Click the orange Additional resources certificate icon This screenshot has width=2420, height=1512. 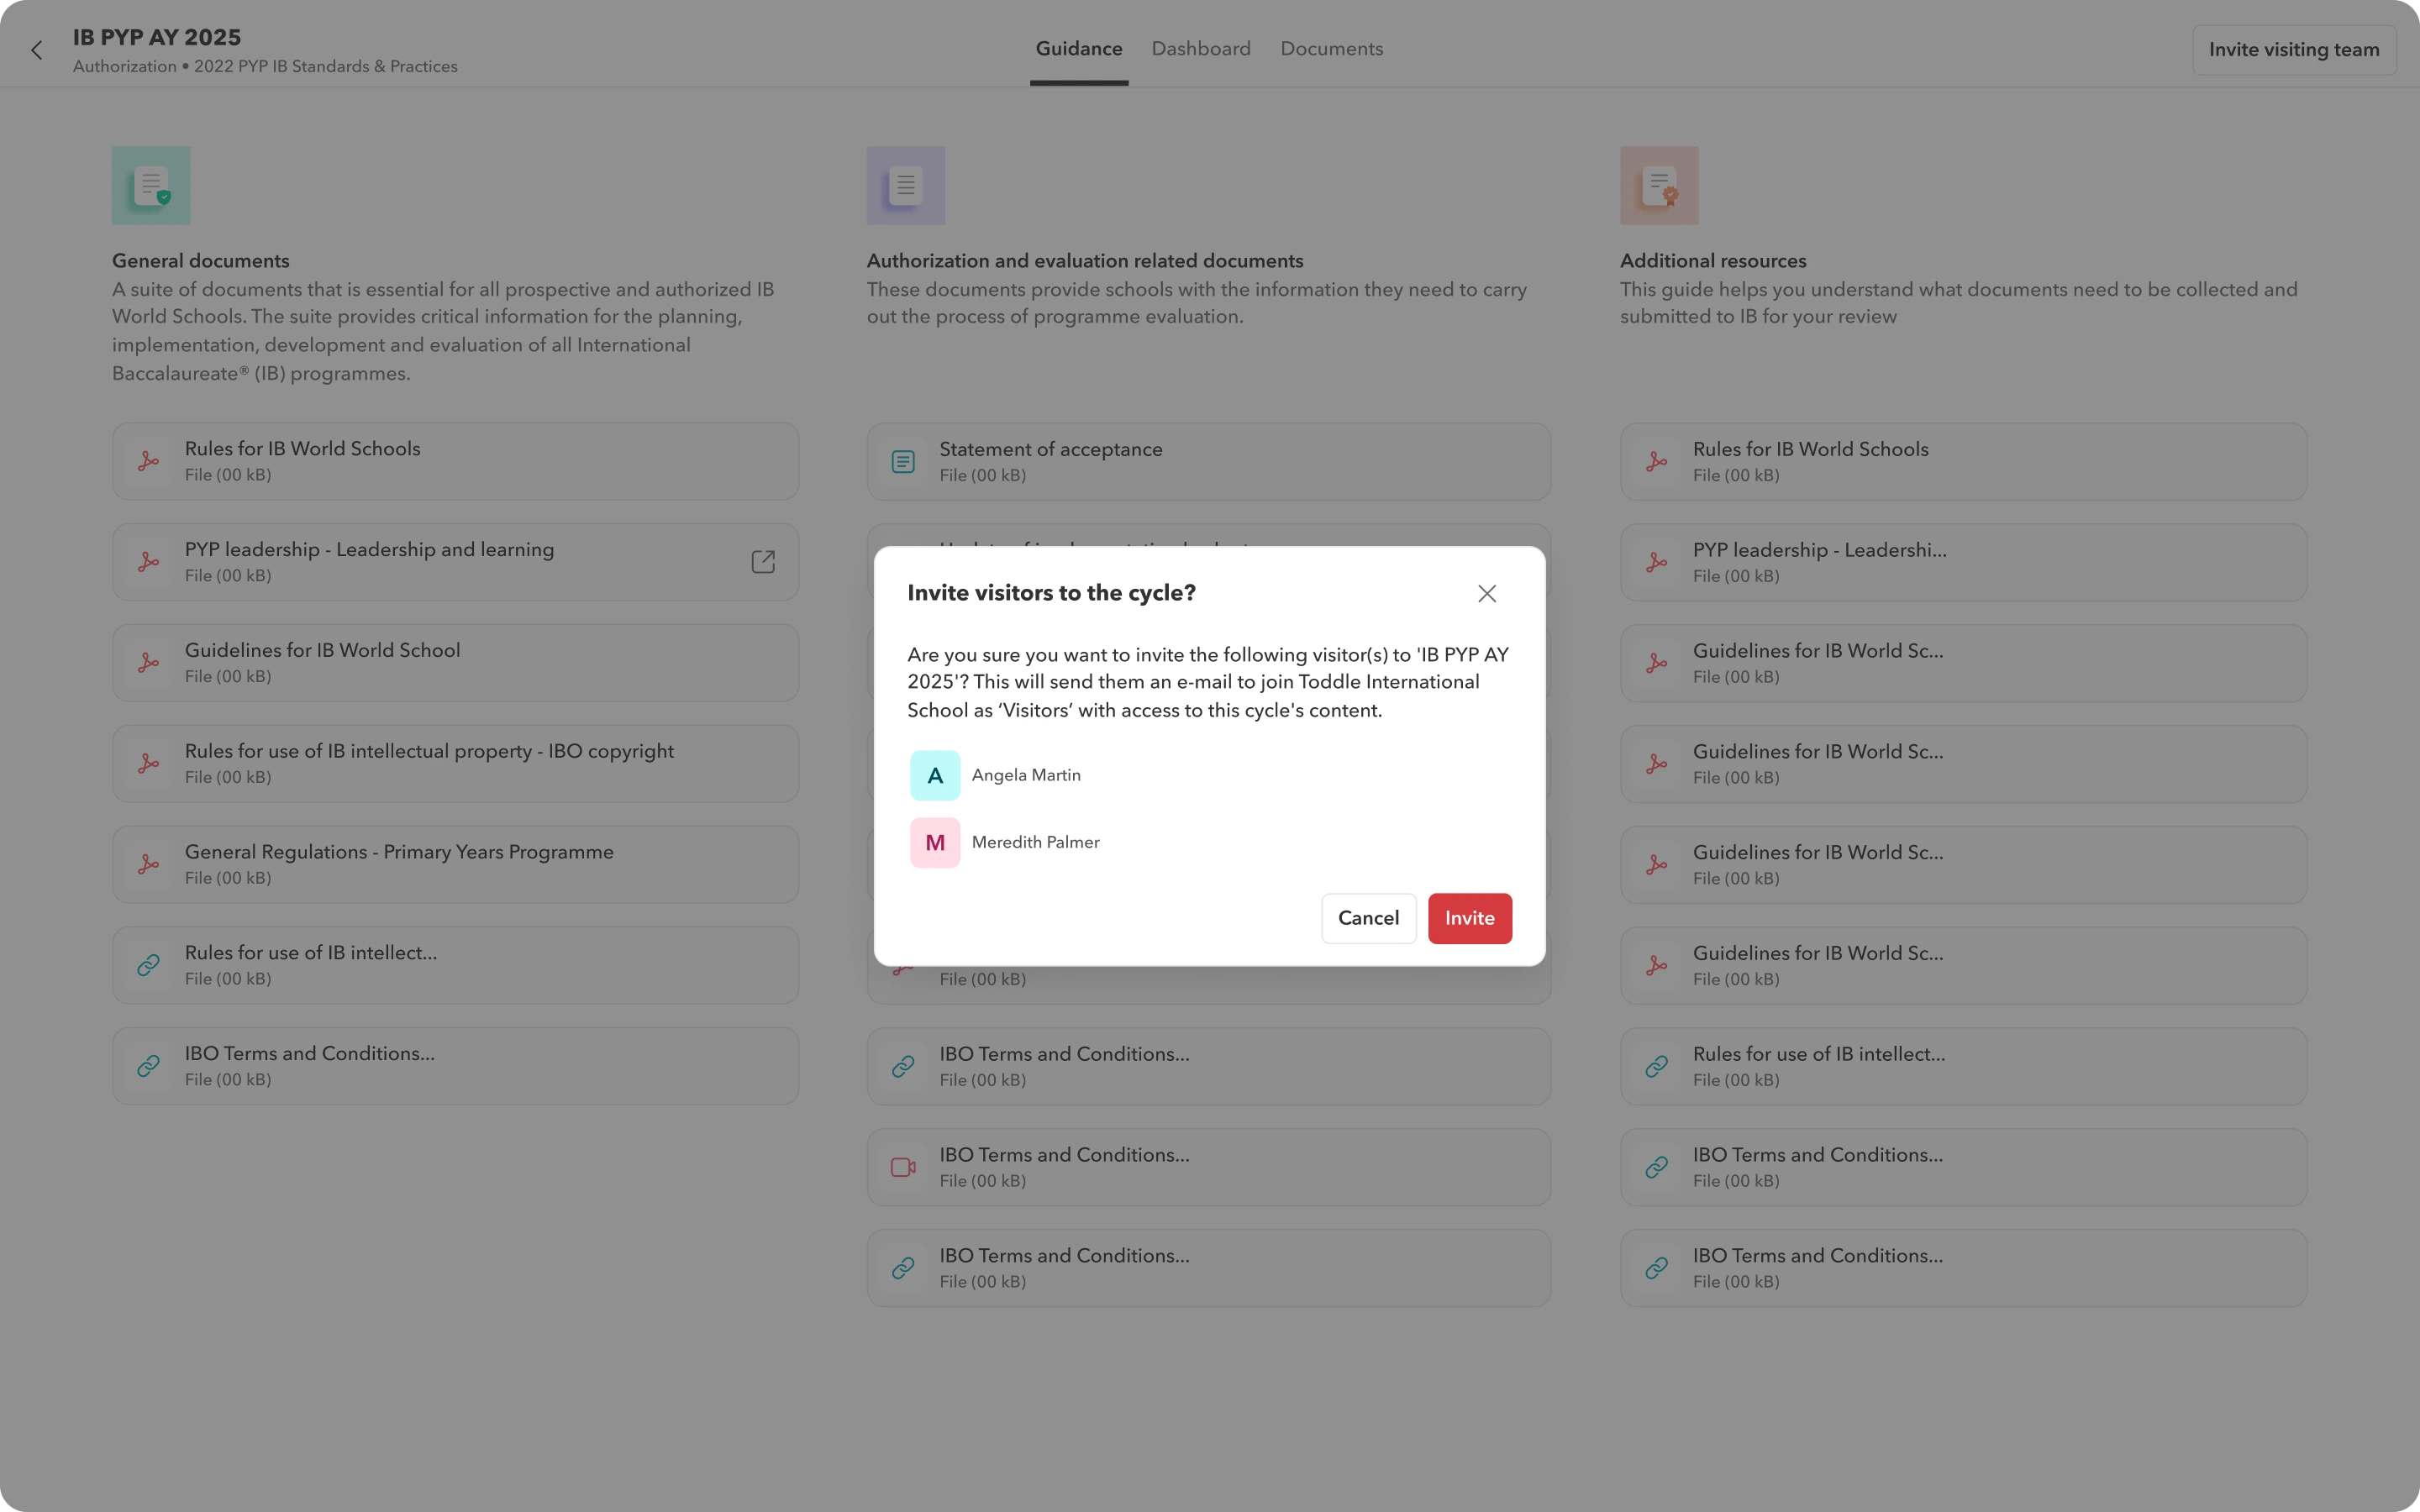click(x=1659, y=185)
